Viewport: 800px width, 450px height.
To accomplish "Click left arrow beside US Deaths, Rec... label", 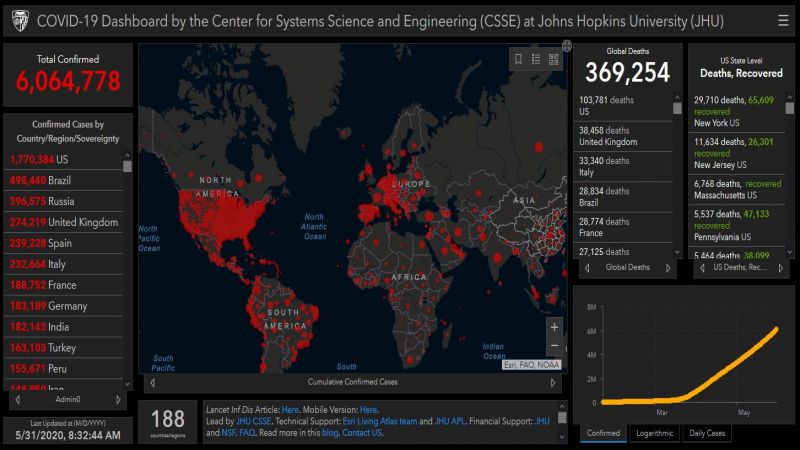I will point(702,267).
